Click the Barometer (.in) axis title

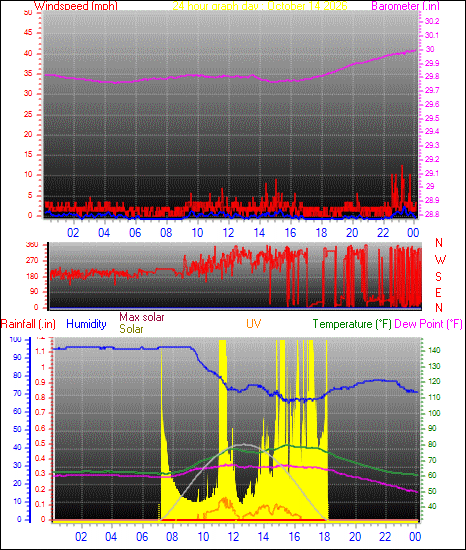[405, 6]
